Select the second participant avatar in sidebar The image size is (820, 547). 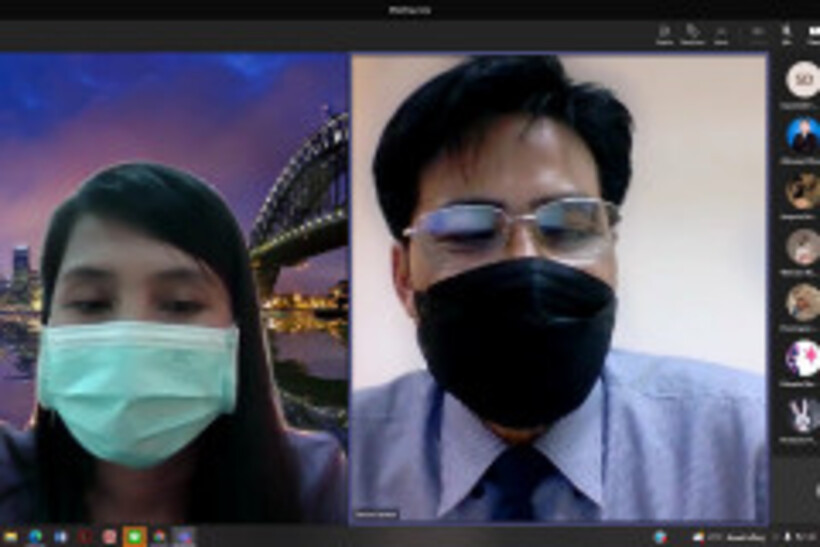tap(802, 134)
